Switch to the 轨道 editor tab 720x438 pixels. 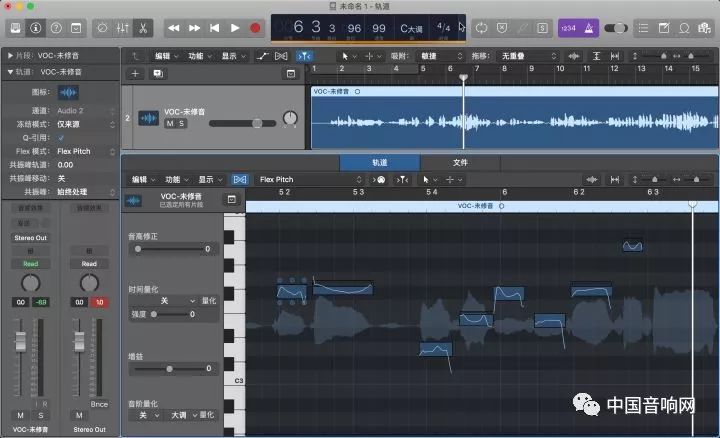click(x=380, y=163)
